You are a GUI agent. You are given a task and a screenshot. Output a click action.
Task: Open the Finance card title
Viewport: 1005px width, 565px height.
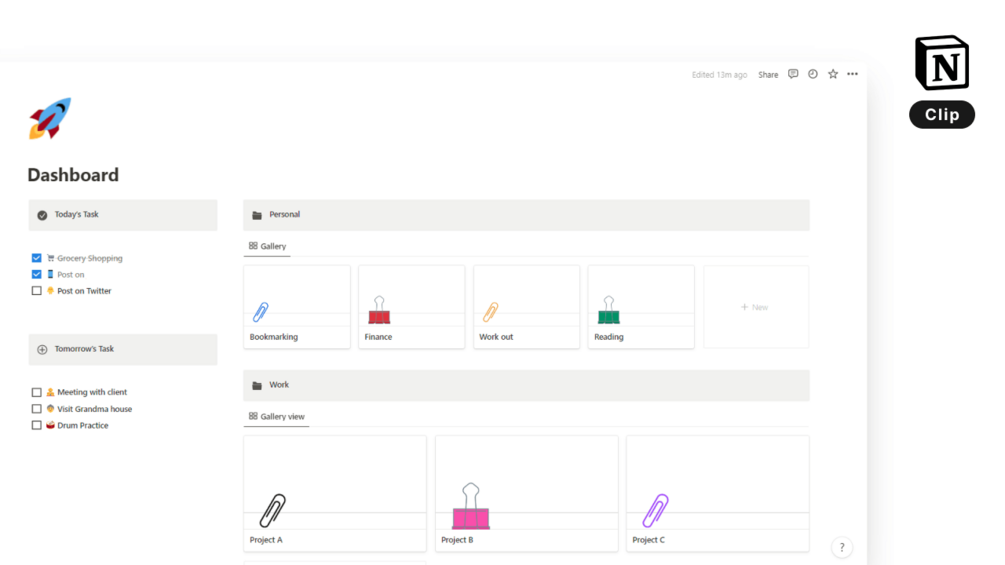378,337
